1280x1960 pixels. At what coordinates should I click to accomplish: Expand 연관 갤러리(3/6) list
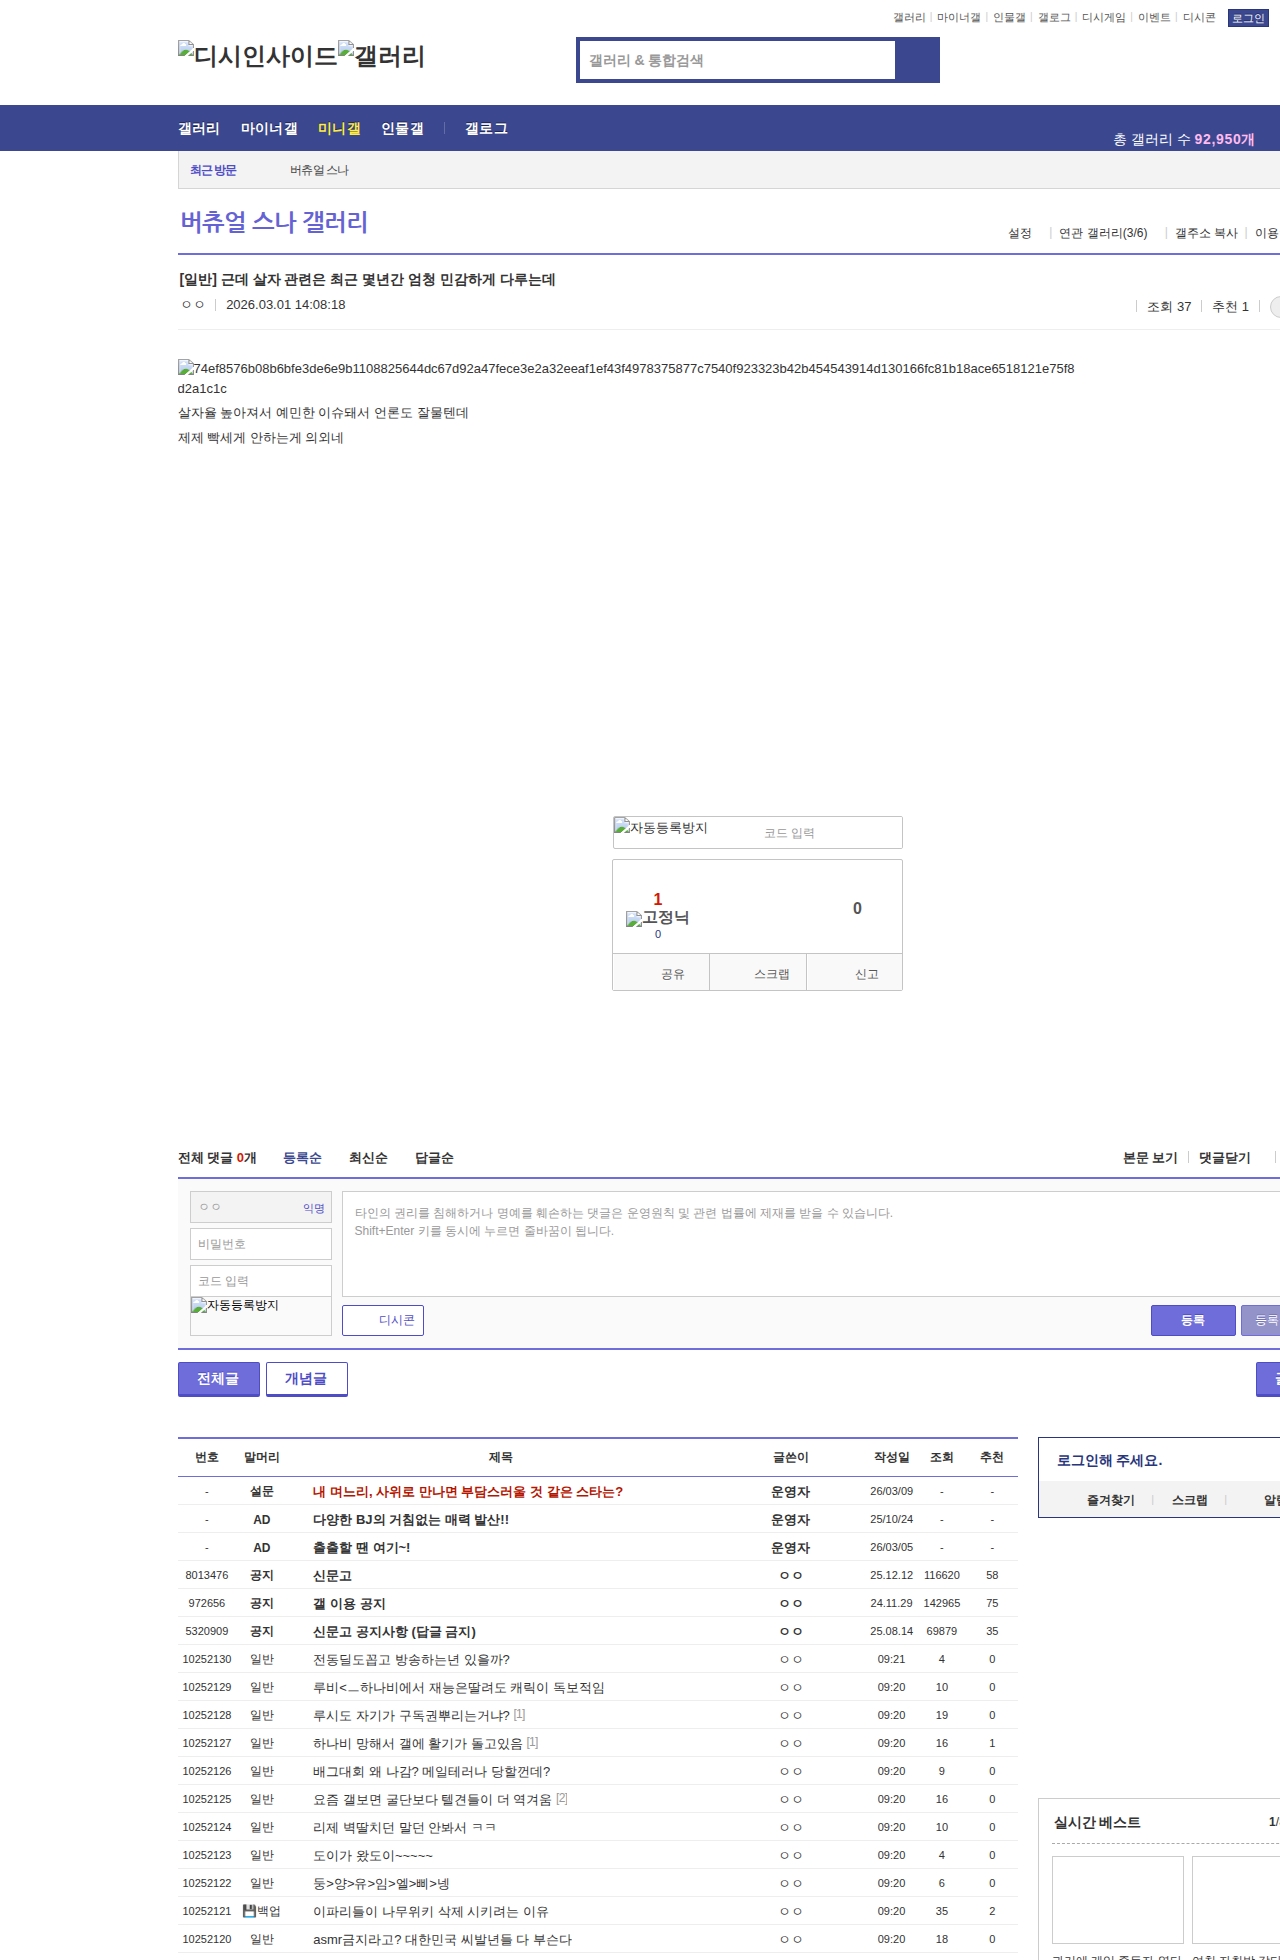click(x=1103, y=233)
